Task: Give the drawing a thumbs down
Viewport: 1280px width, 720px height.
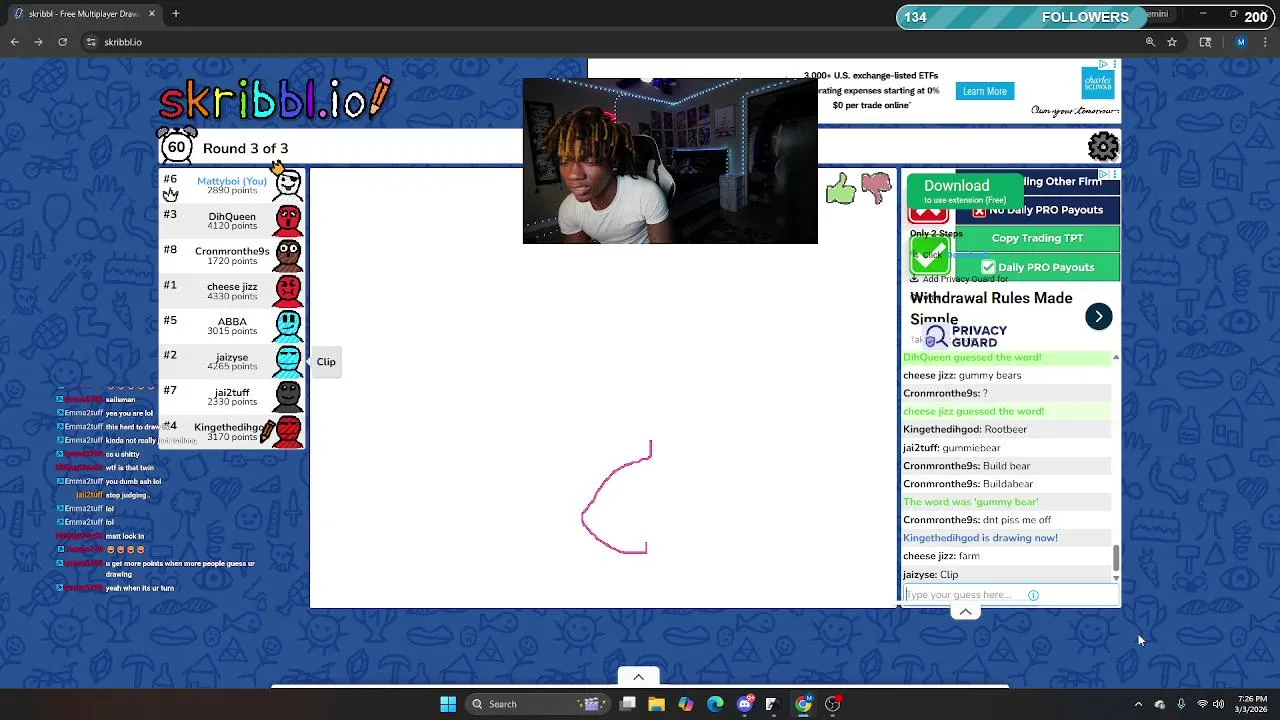Action: pyautogui.click(x=876, y=189)
